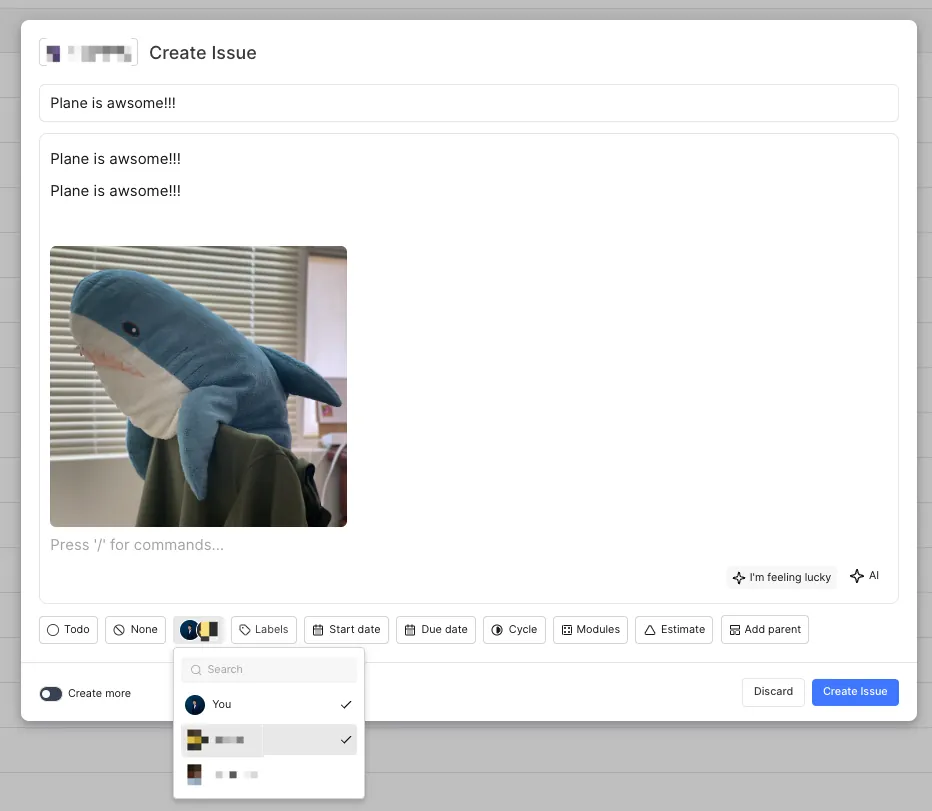
Task: Click the triangle Estimate icon
Action: (x=649, y=630)
